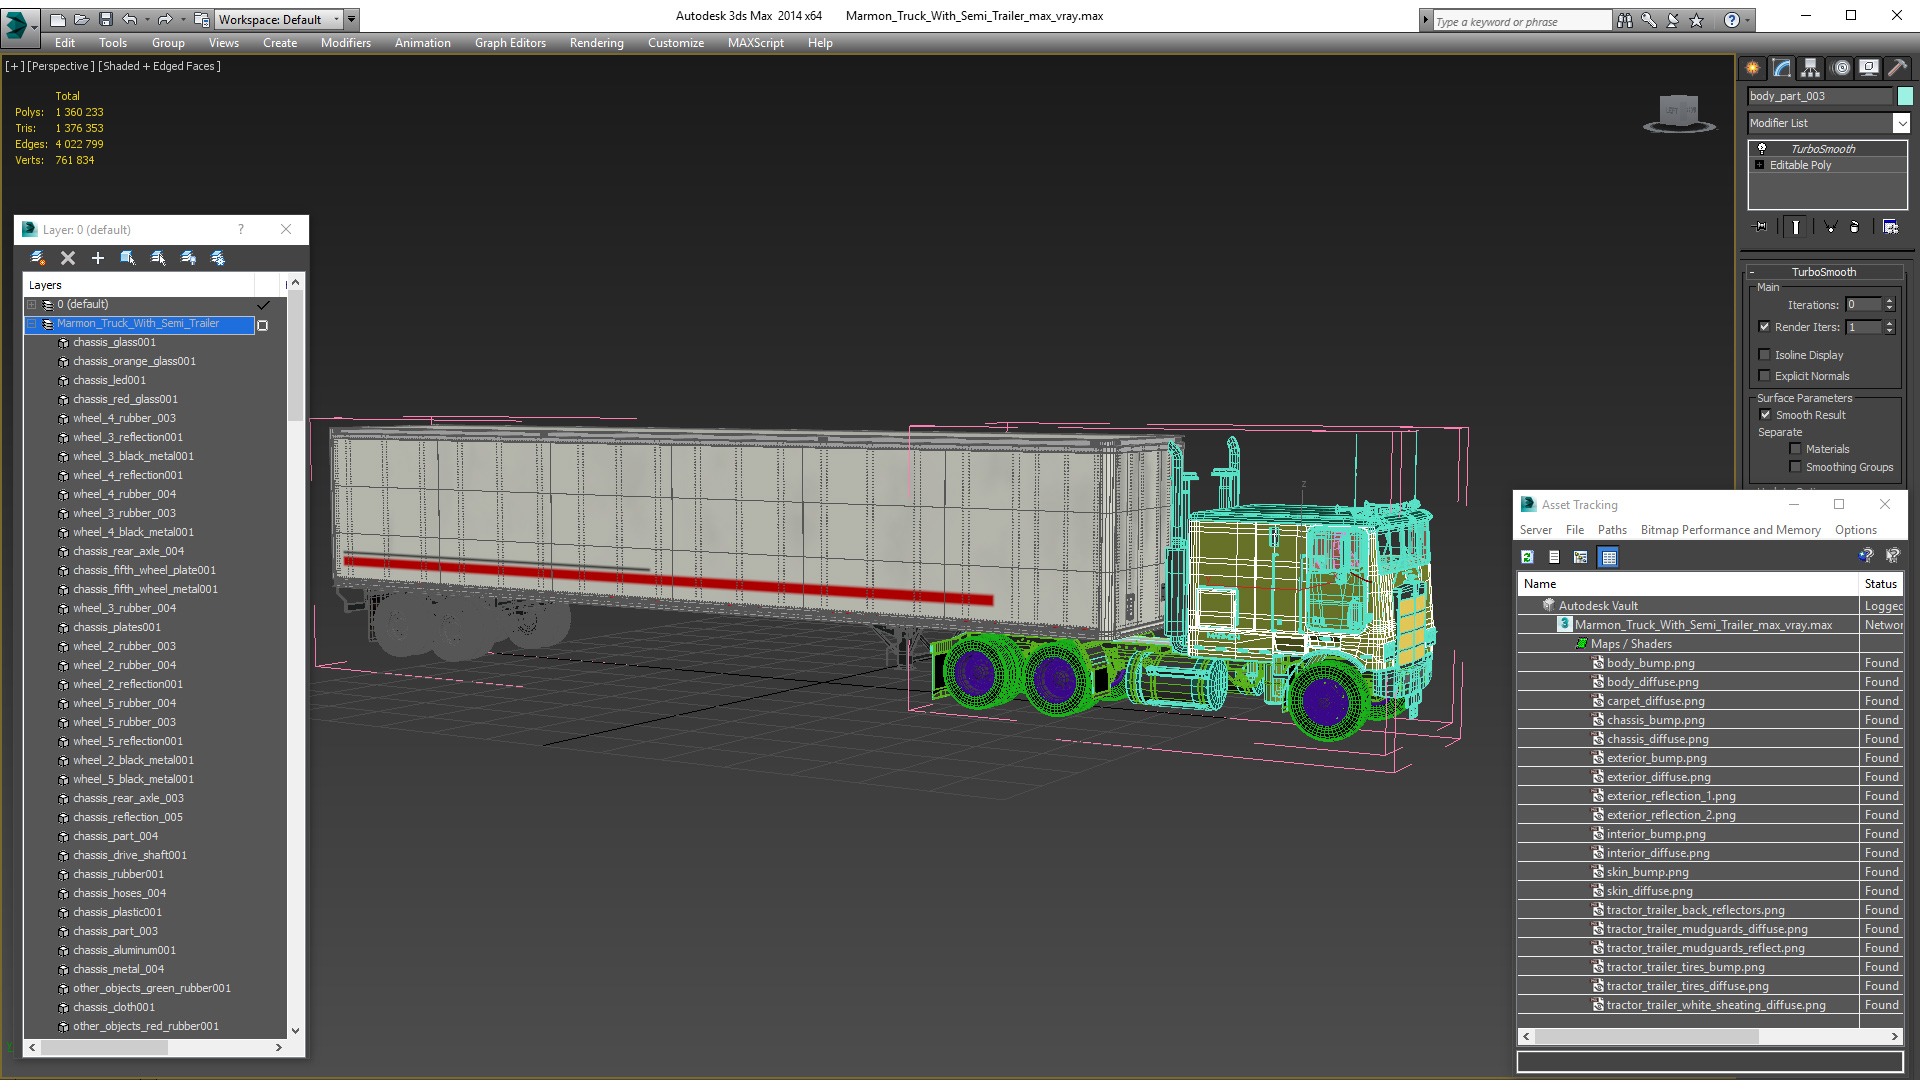Viewport: 1920px width, 1080px height.
Task: Click Asset Tracking table view icon
Action: point(1608,557)
